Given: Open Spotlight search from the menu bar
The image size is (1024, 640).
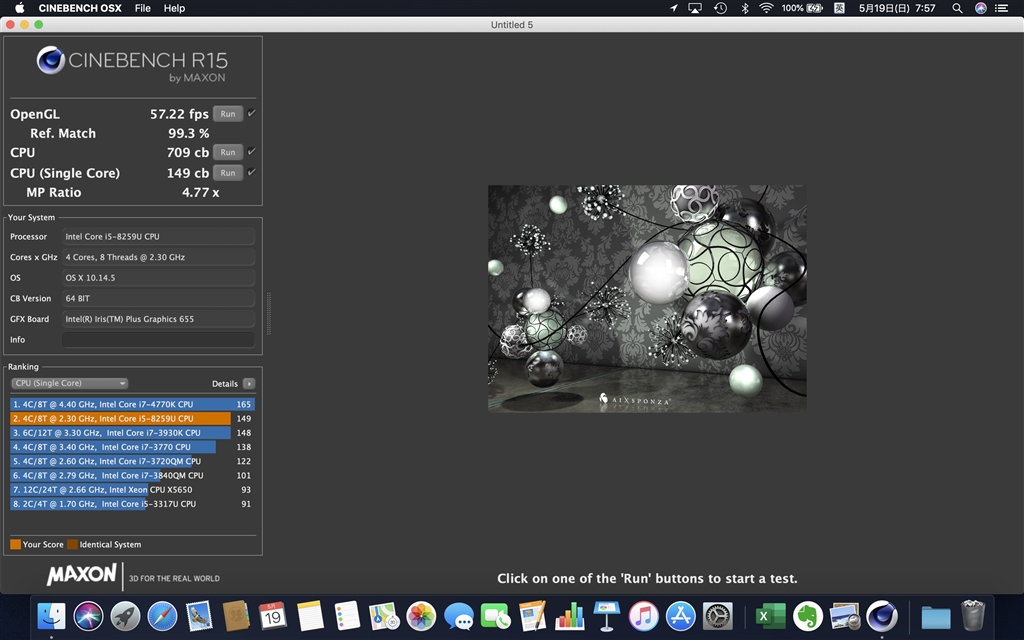Looking at the screenshot, I should [957, 8].
